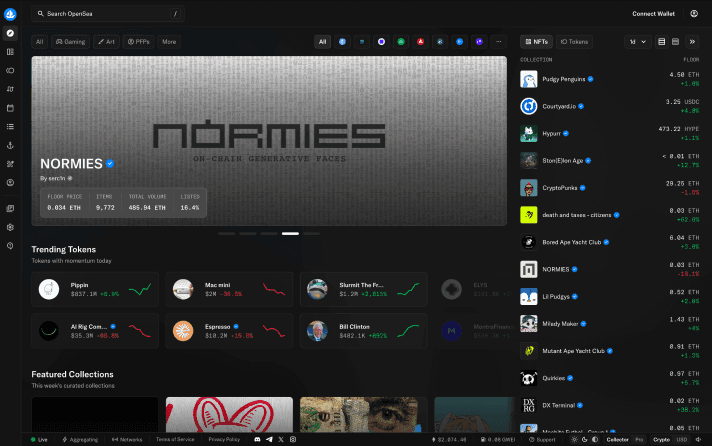712x446 pixels.
Task: Open the profile avatar icon top right
Action: 694,14
